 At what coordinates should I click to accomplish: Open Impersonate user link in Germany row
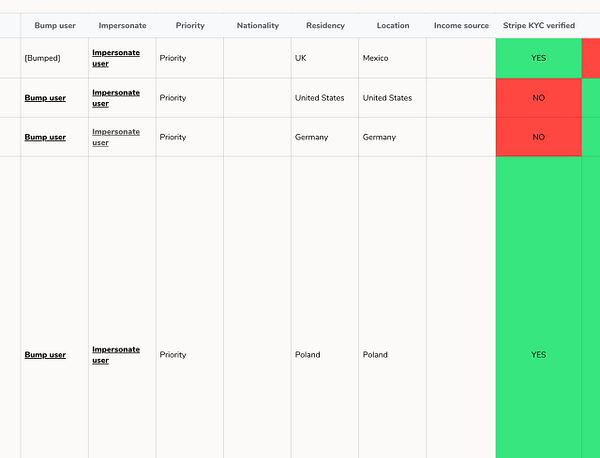[116, 137]
